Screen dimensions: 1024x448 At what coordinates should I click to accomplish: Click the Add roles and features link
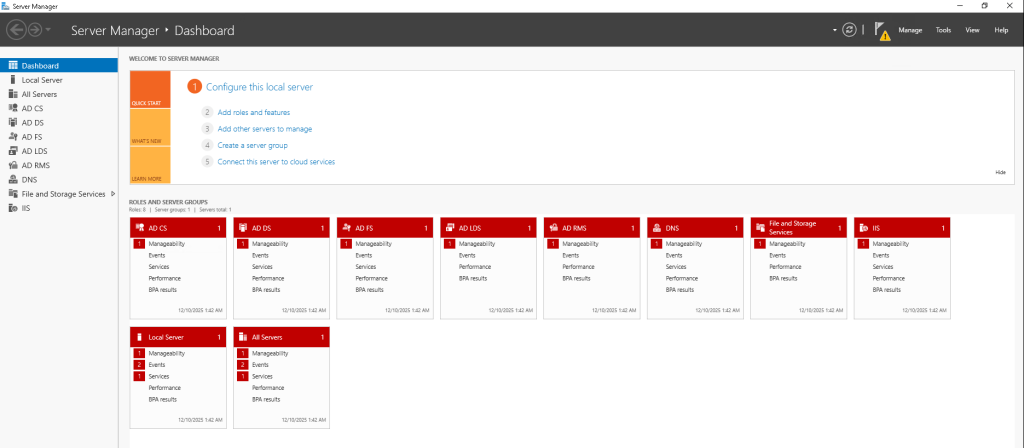(253, 113)
